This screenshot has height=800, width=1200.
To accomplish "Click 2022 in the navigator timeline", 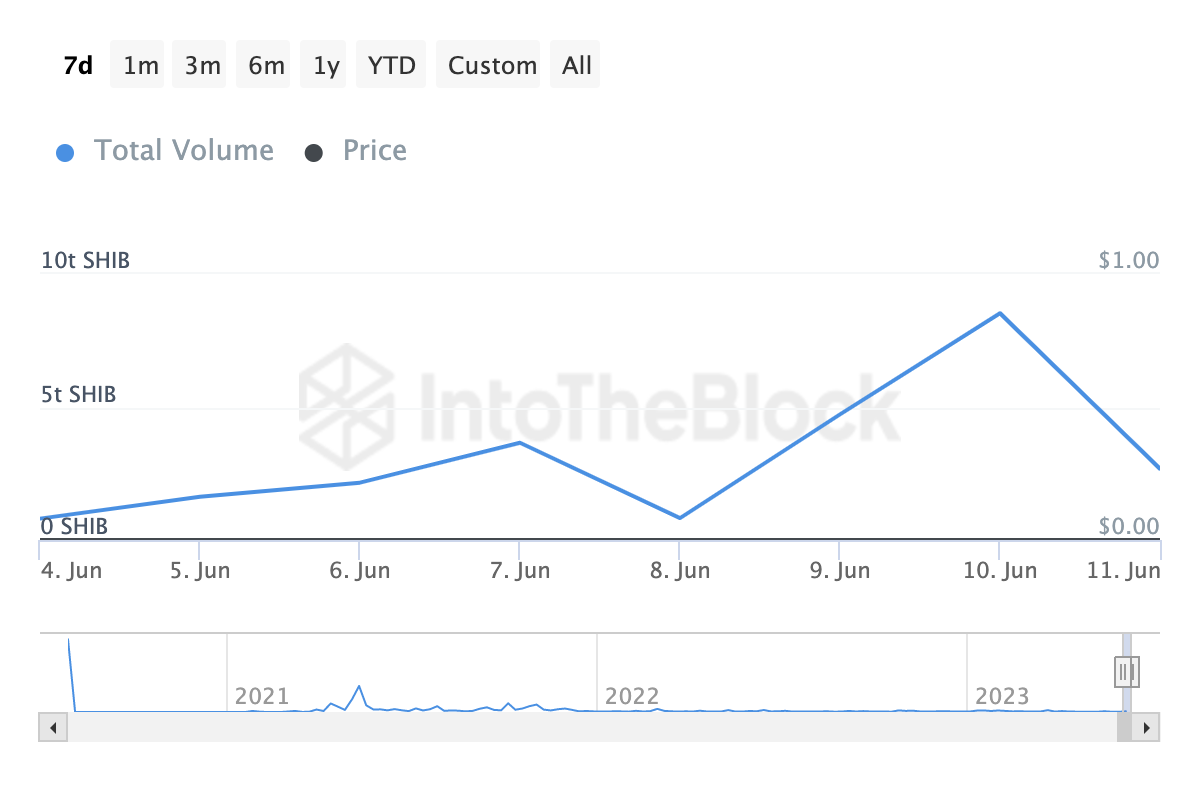I will click(632, 696).
